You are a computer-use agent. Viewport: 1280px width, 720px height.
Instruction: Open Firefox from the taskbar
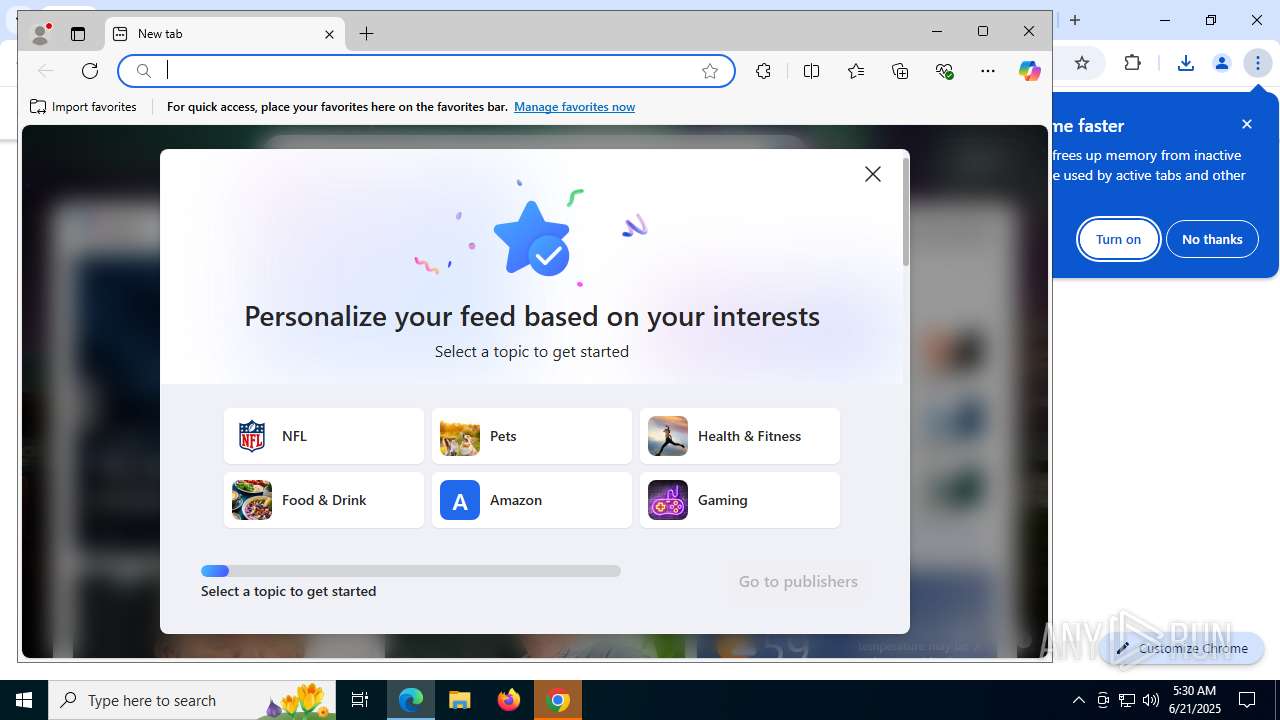509,700
